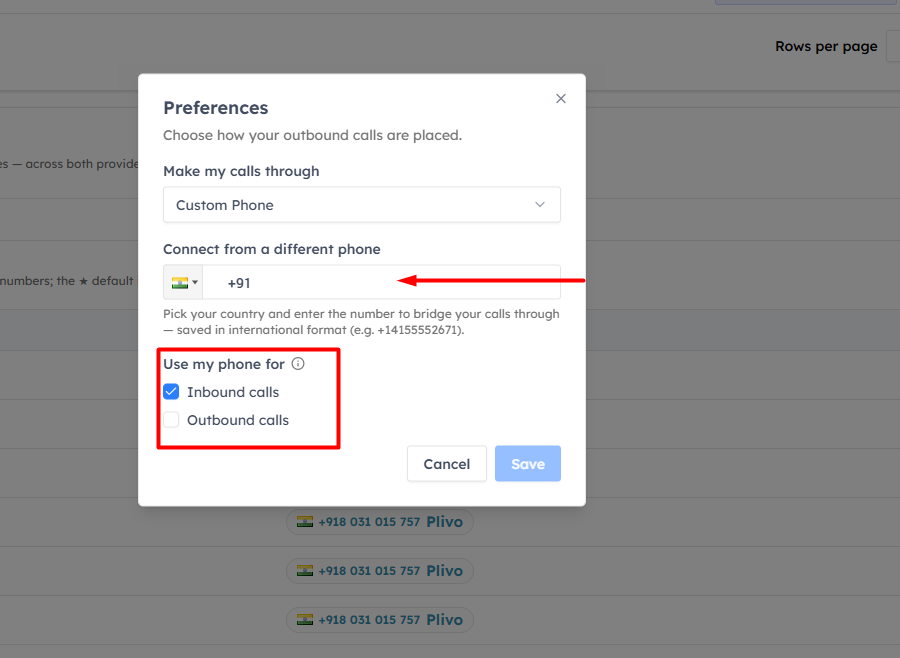
Task: Expand the Custom Phone dropdown chevron
Action: click(x=540, y=204)
